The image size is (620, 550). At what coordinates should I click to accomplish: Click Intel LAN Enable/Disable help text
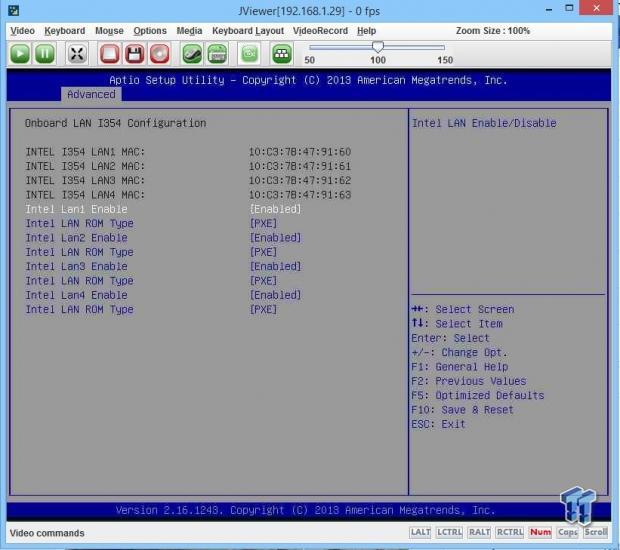tap(484, 123)
